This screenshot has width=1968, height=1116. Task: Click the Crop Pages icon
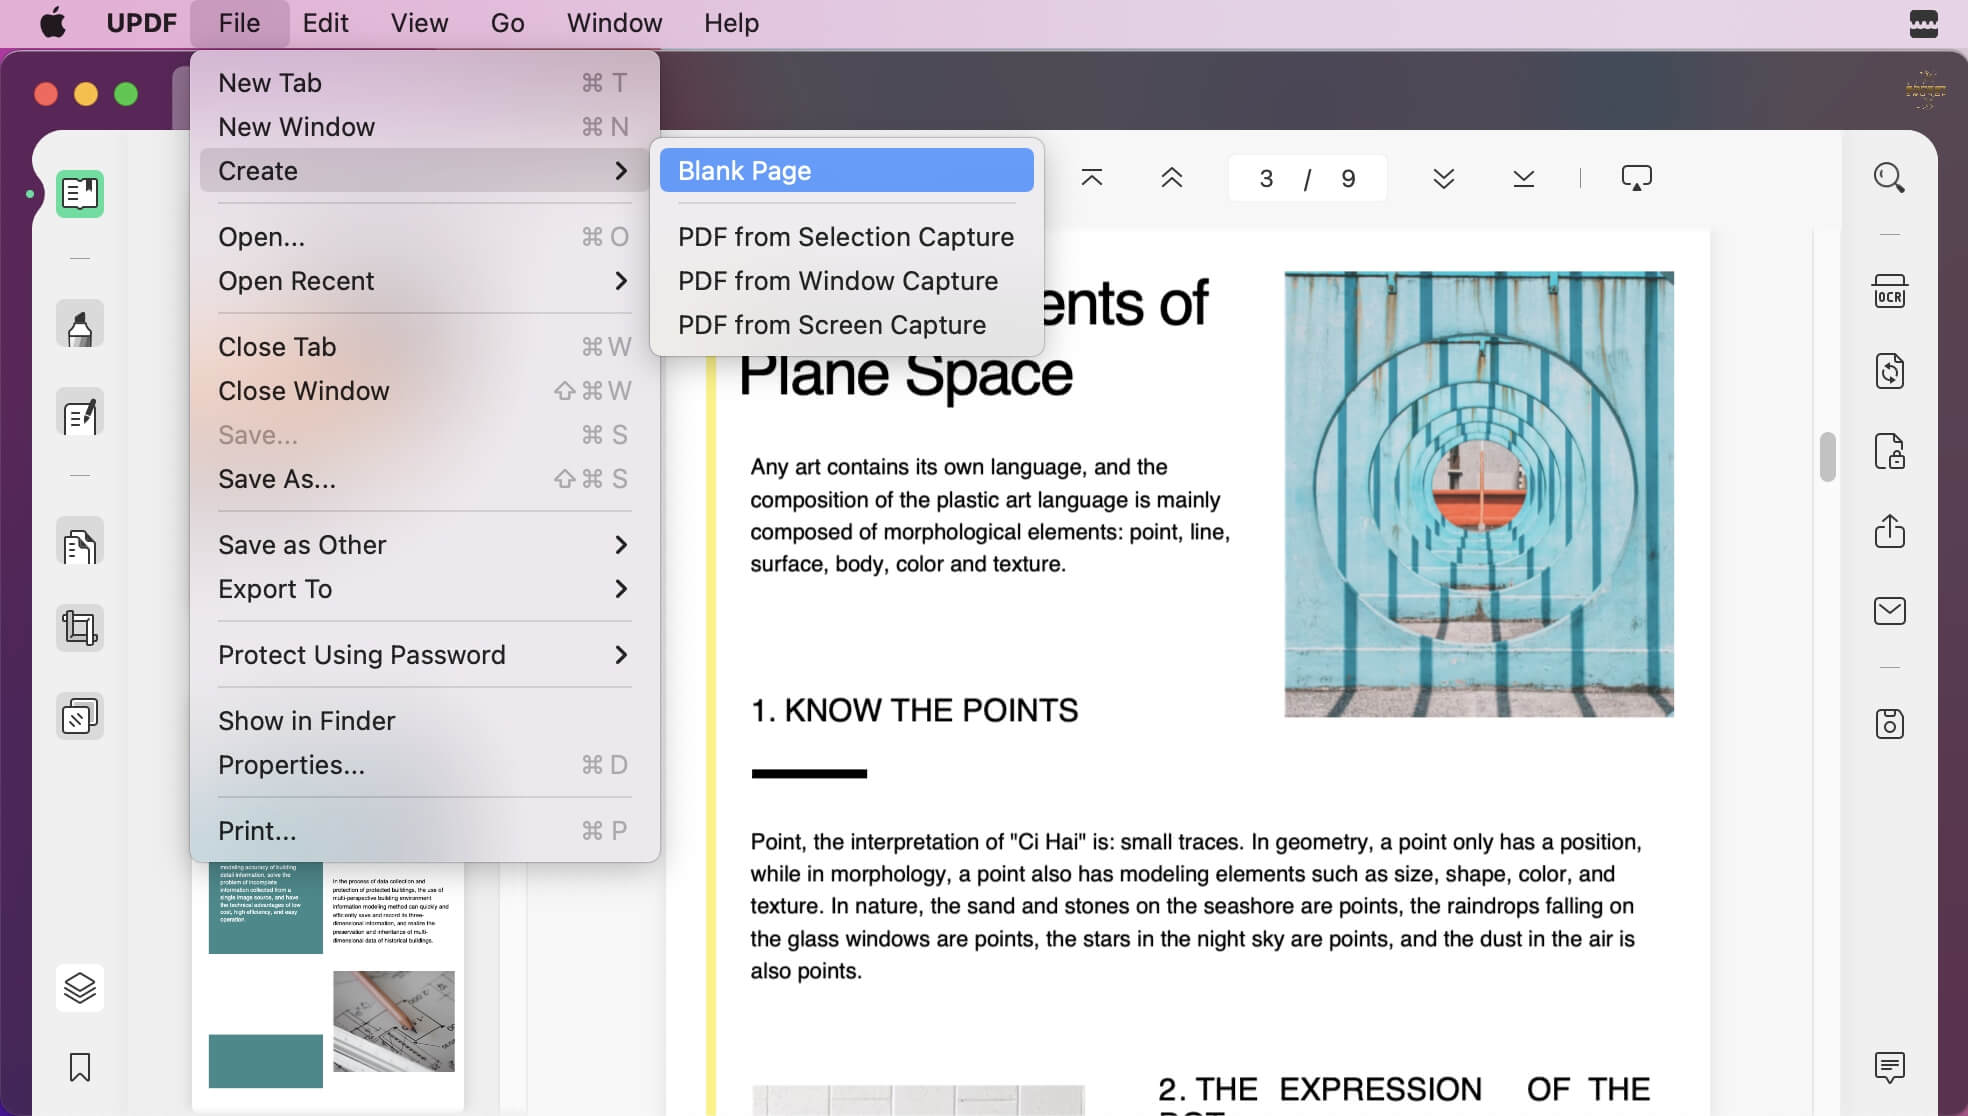tap(80, 628)
